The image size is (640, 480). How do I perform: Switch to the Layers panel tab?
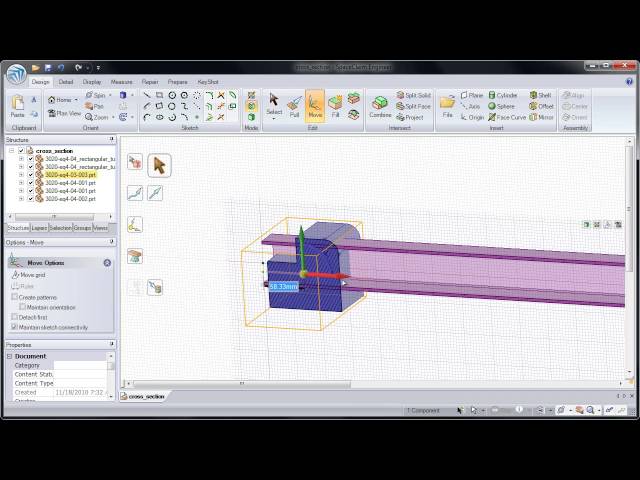[x=40, y=228]
